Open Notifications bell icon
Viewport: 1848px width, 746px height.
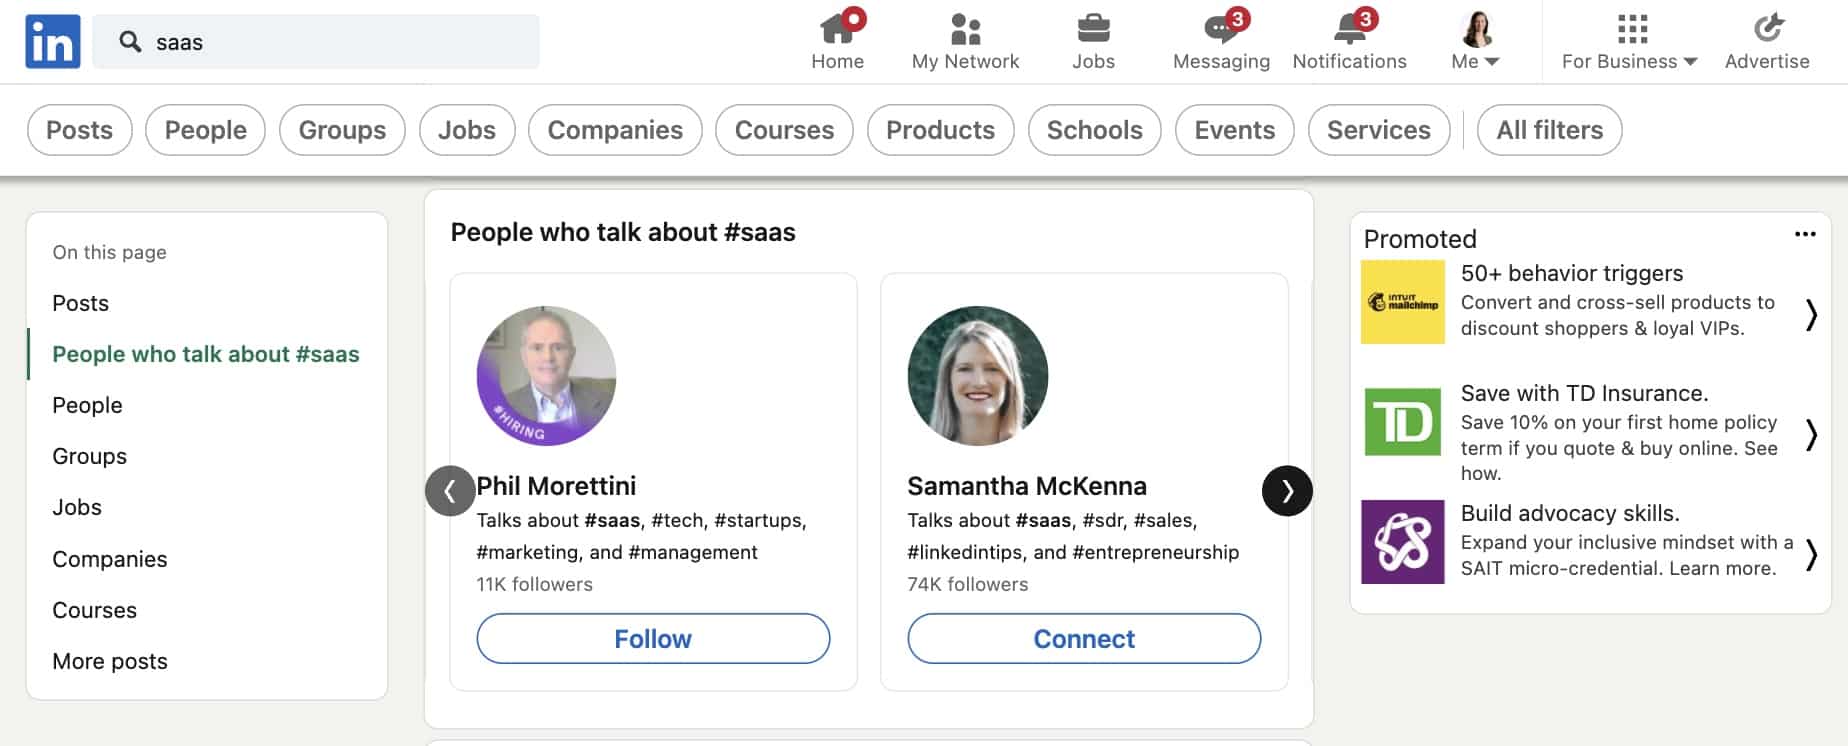point(1350,28)
